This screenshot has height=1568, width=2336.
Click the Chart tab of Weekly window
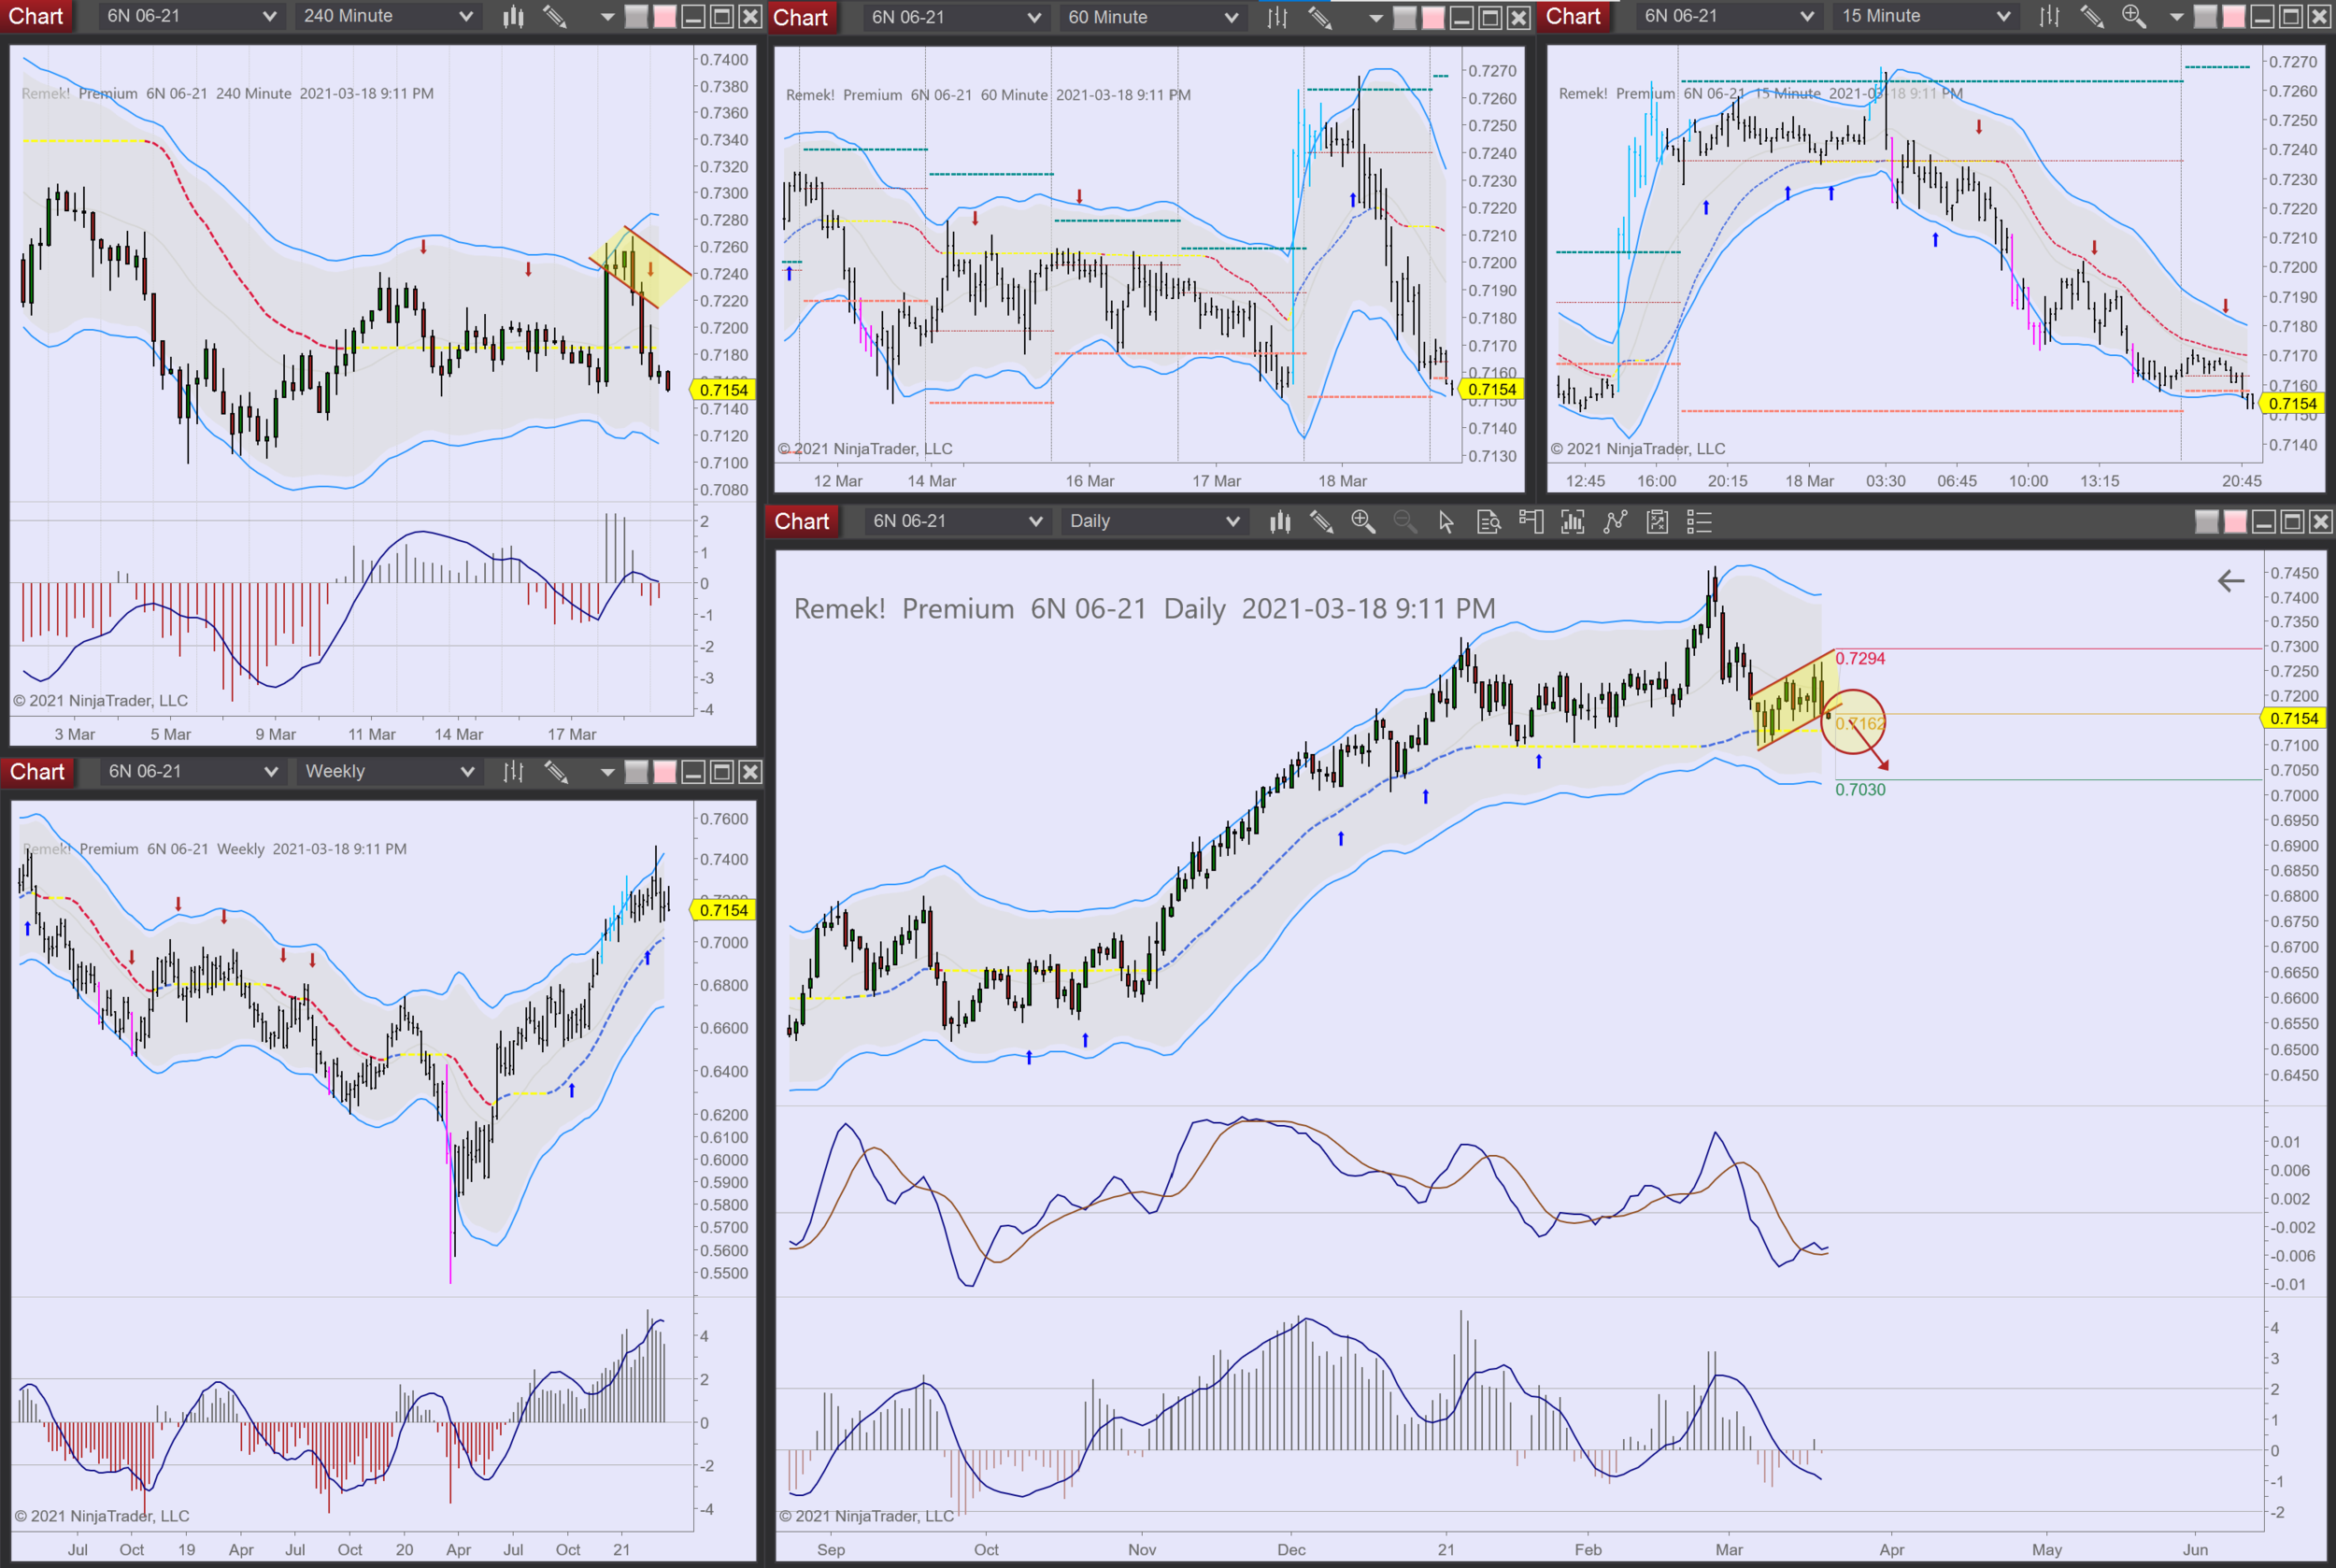(37, 771)
